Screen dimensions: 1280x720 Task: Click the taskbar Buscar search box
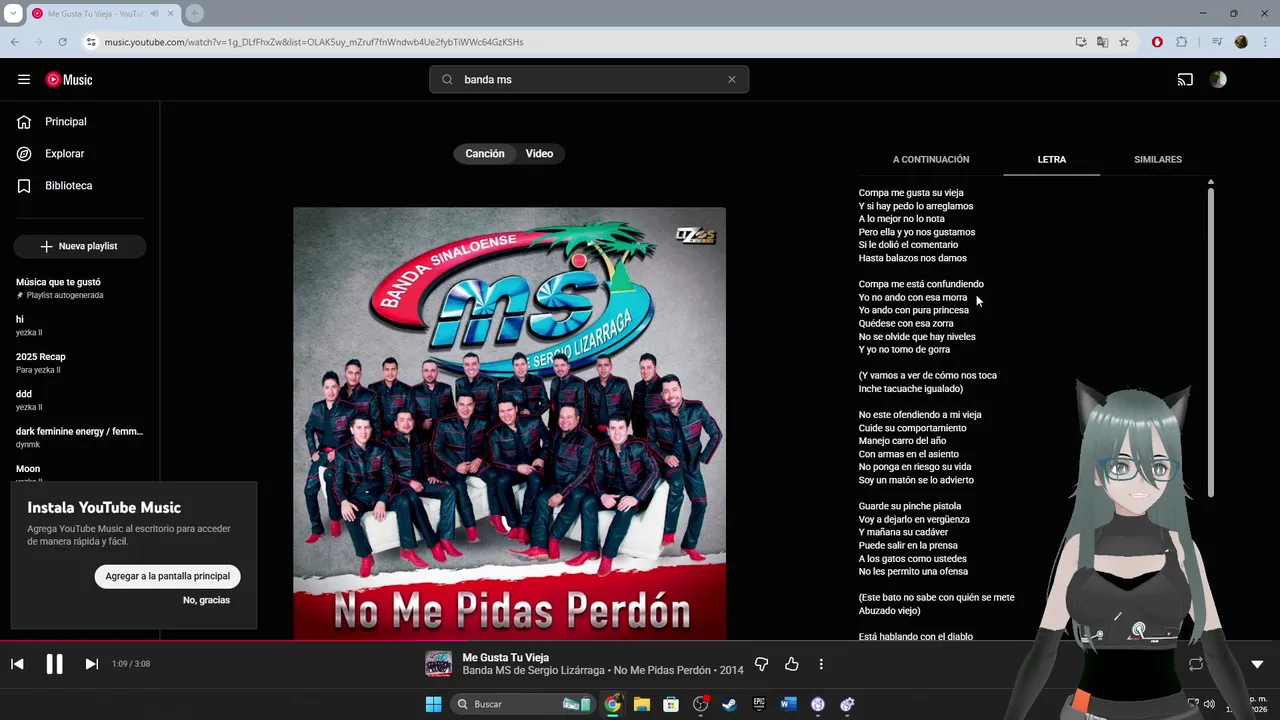(522, 704)
